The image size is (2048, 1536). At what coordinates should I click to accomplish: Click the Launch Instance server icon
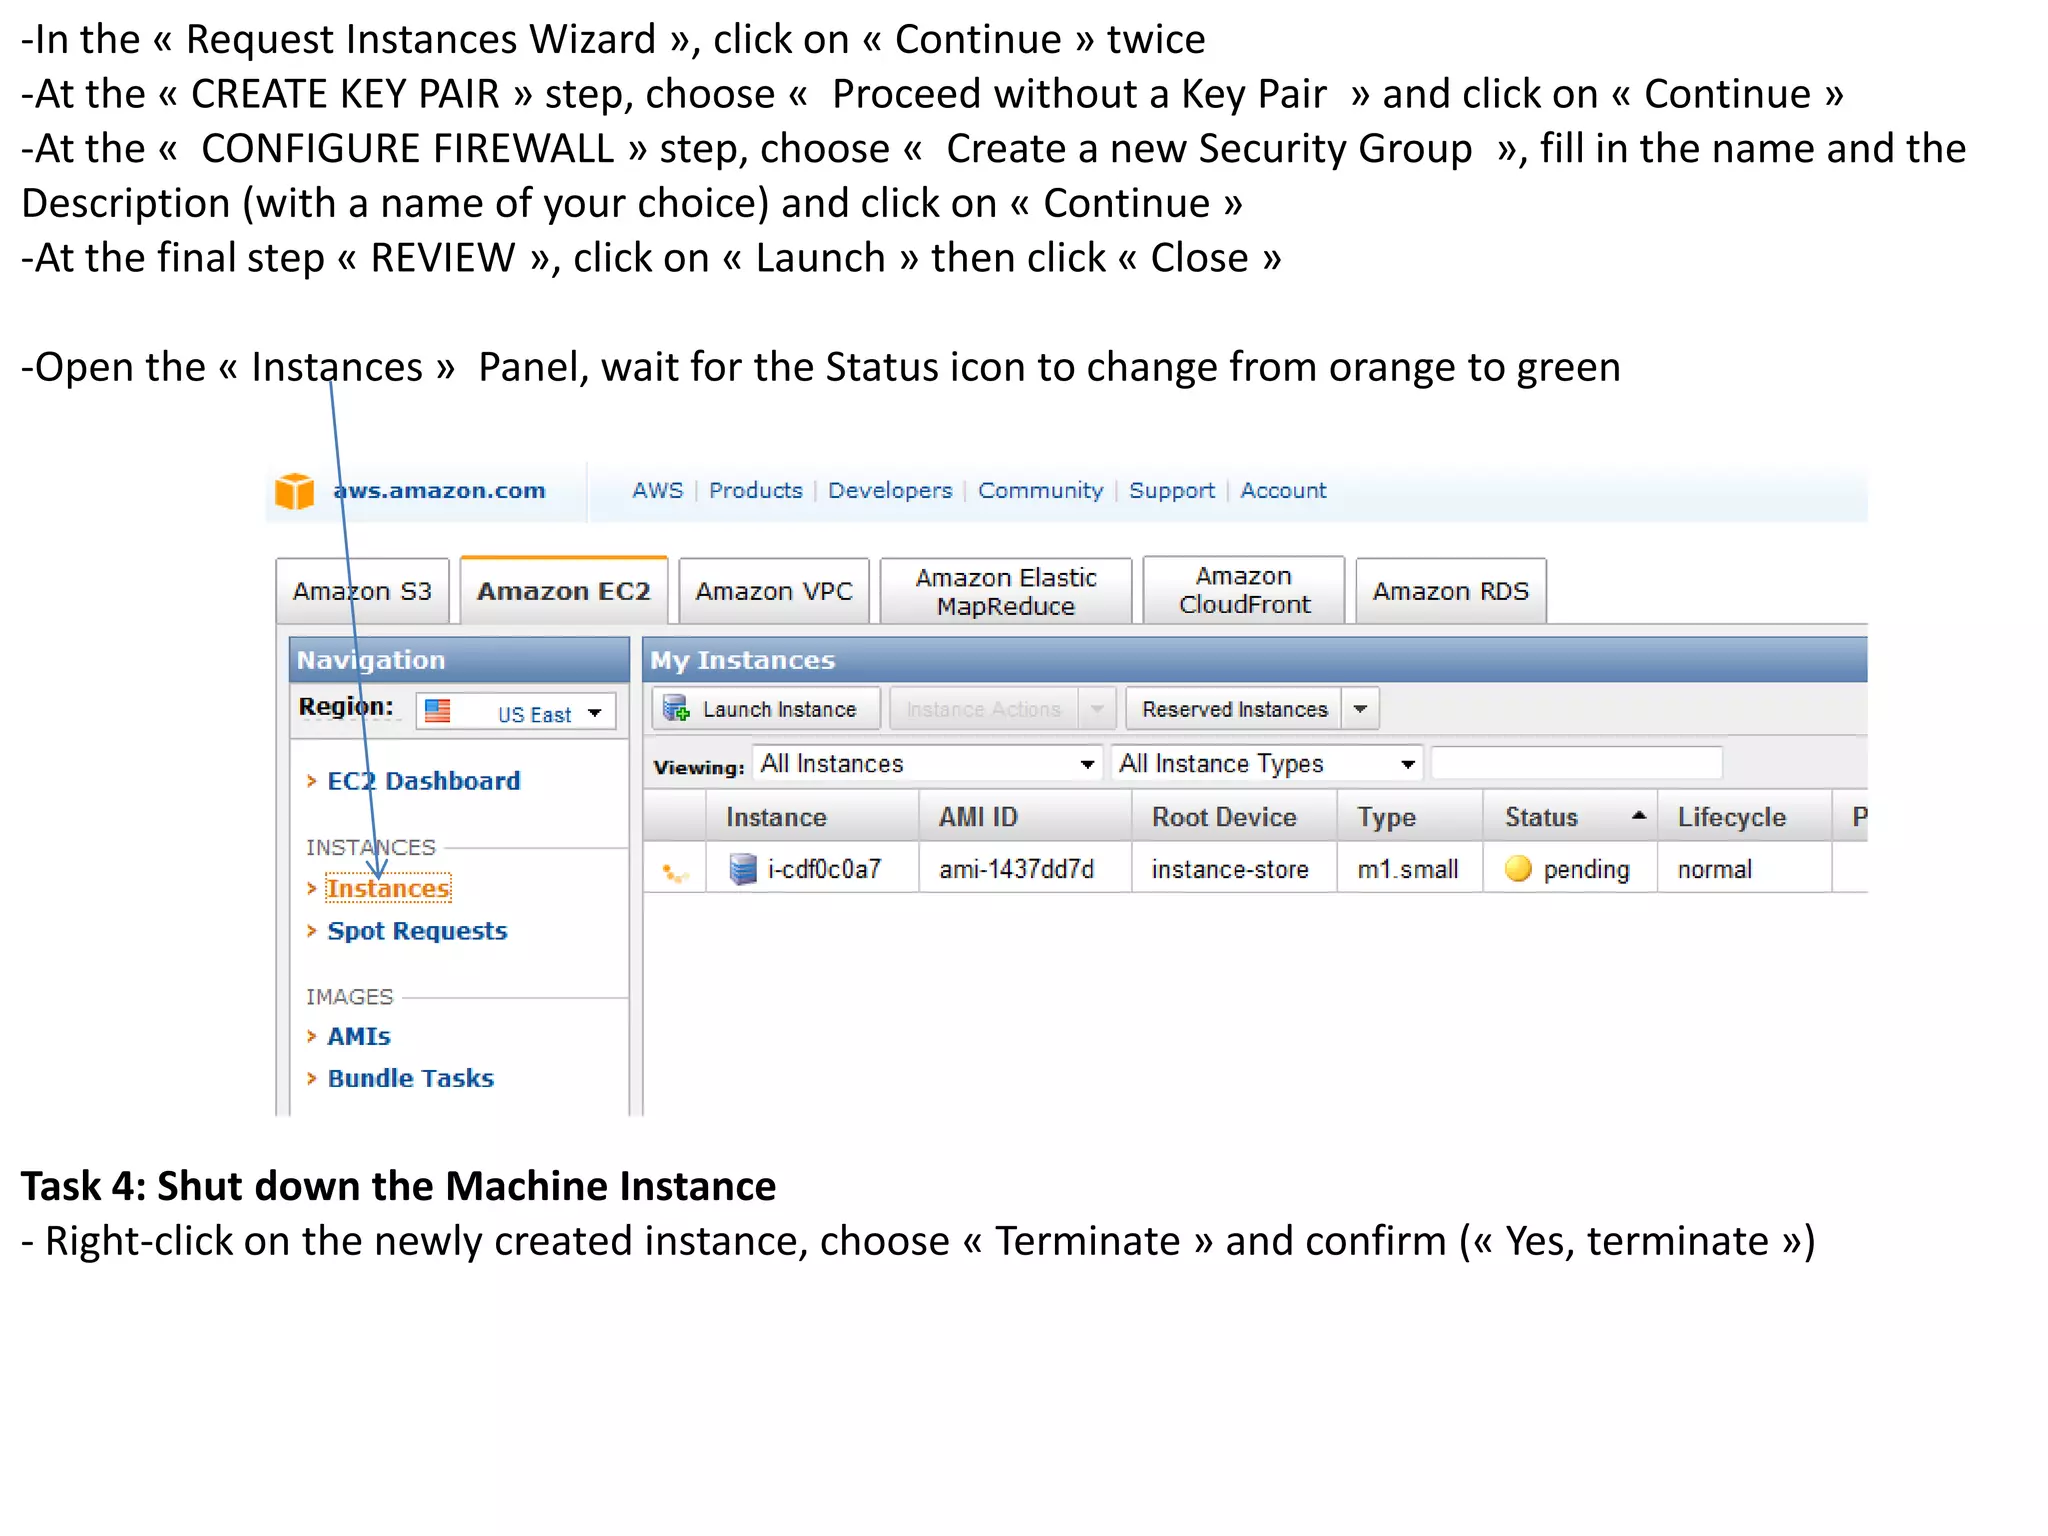677,708
